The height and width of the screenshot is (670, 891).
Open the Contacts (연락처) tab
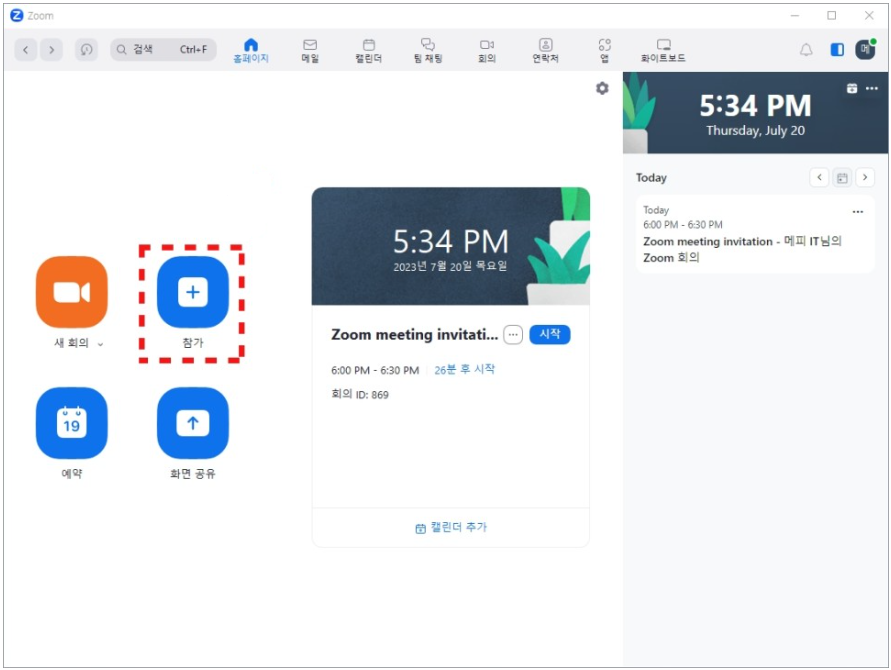546,51
